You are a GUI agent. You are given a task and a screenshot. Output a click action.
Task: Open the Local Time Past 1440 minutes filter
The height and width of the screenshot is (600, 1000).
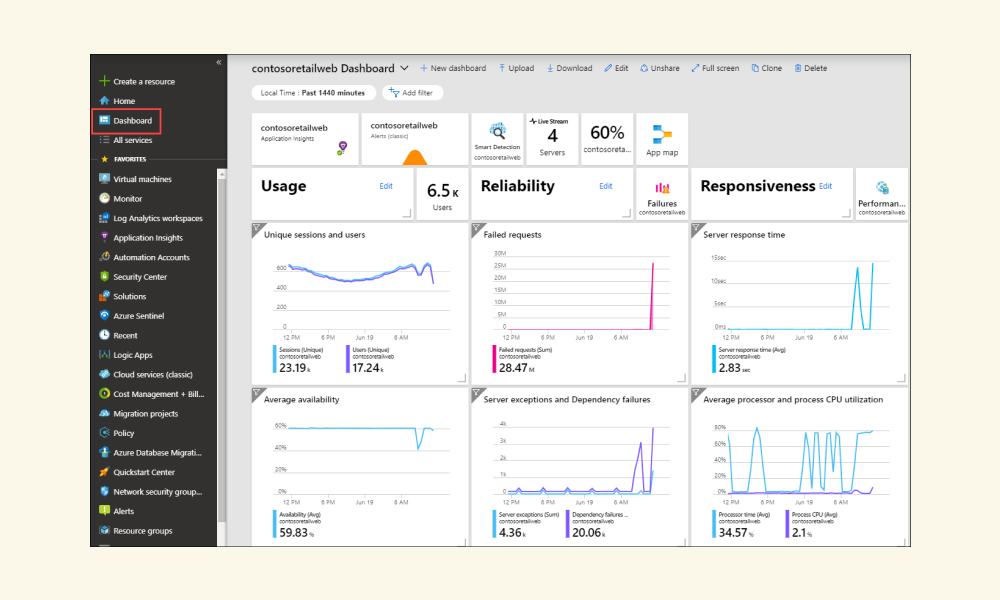(314, 92)
